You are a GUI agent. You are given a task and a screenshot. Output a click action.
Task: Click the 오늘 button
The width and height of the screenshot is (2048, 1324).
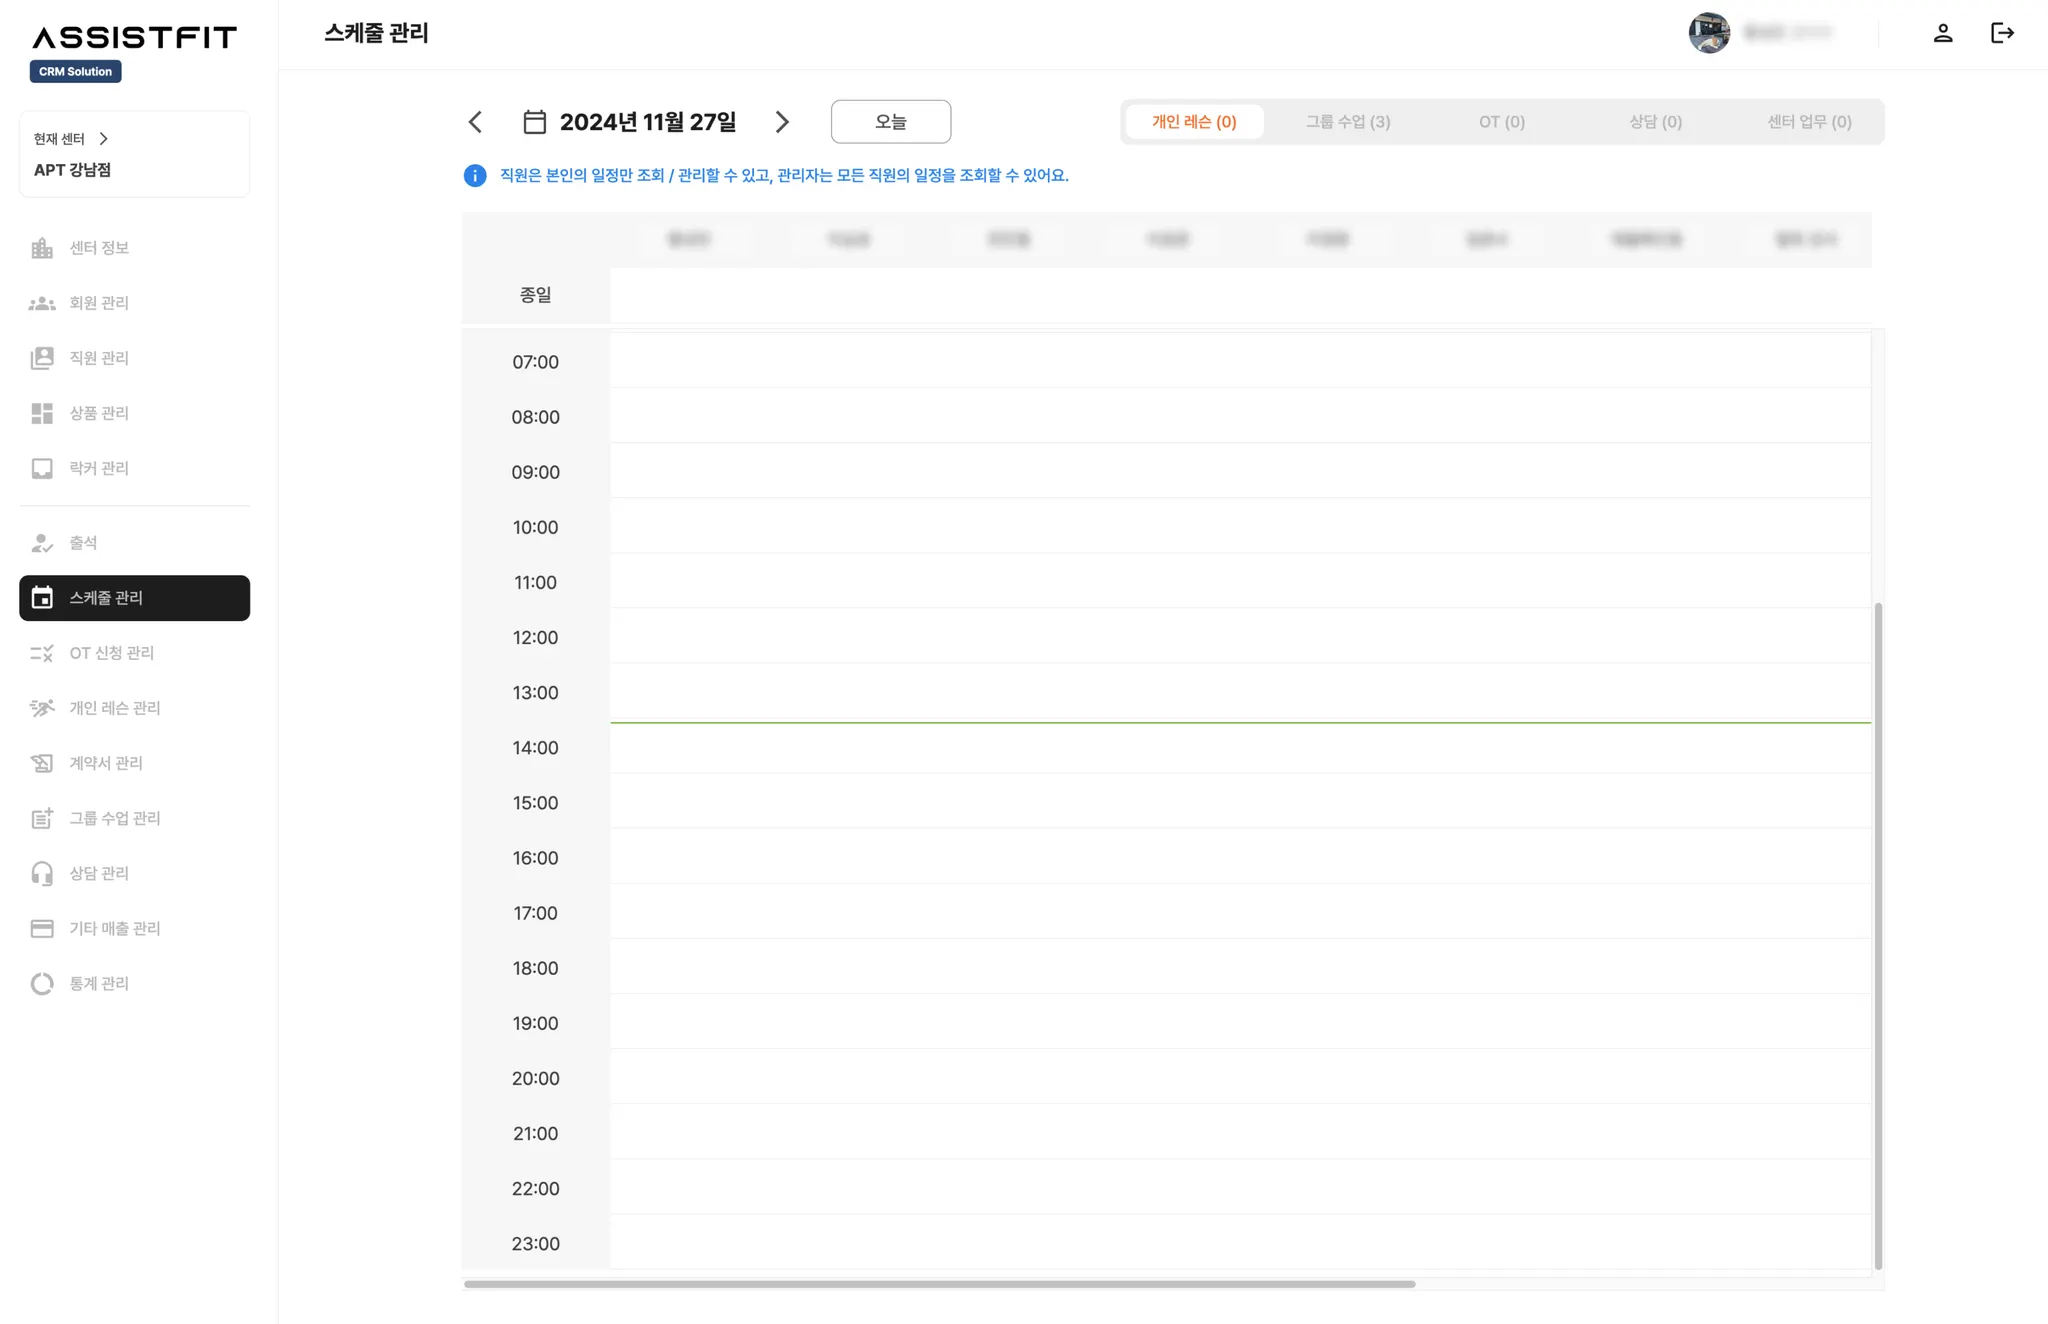pyautogui.click(x=890, y=122)
